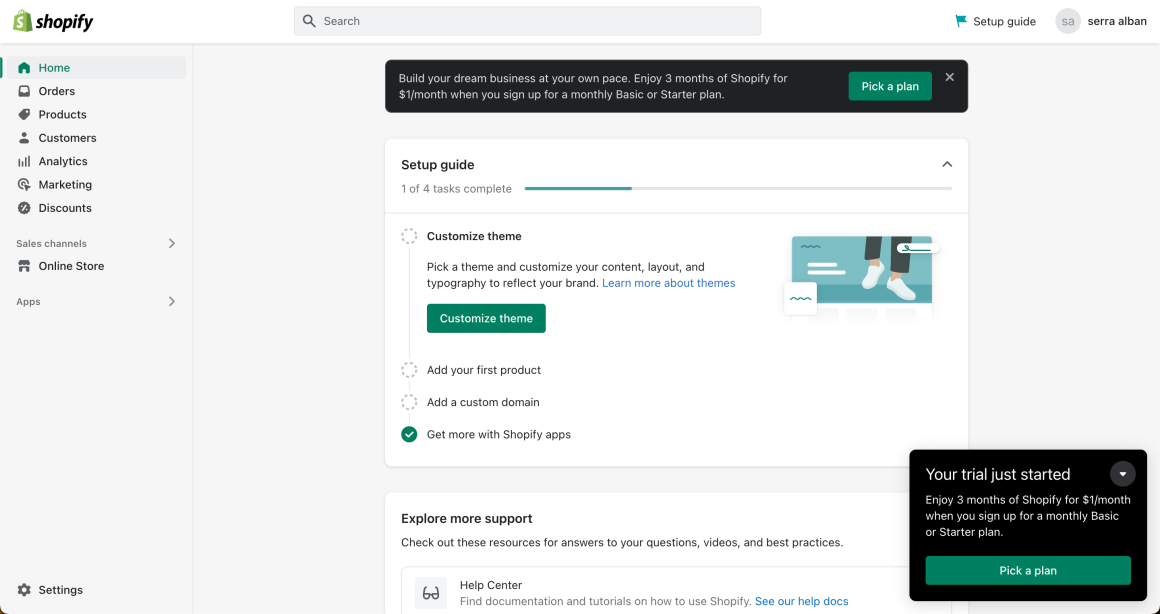Collapse the trial notification popup

click(1122, 473)
